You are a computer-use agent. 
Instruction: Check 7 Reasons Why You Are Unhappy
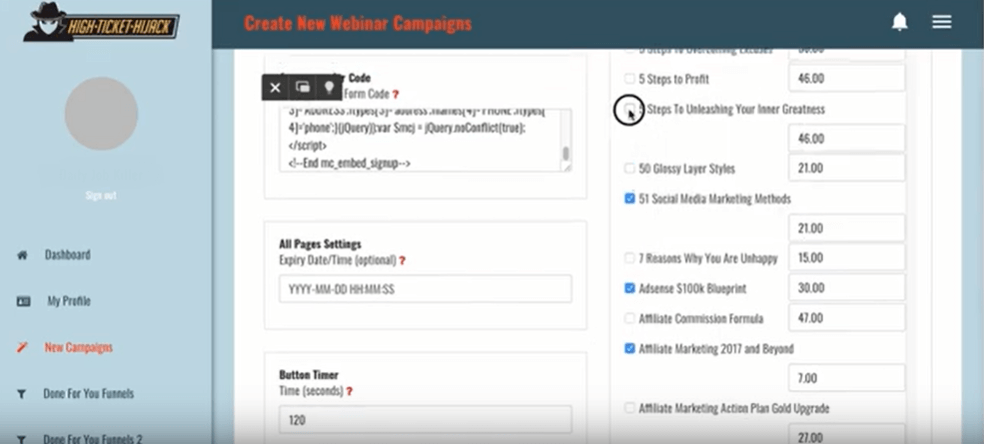[x=629, y=258]
